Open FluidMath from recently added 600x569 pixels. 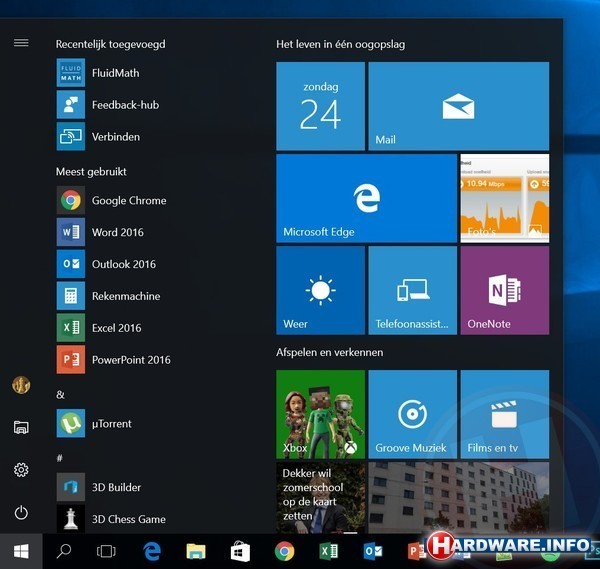click(153, 73)
